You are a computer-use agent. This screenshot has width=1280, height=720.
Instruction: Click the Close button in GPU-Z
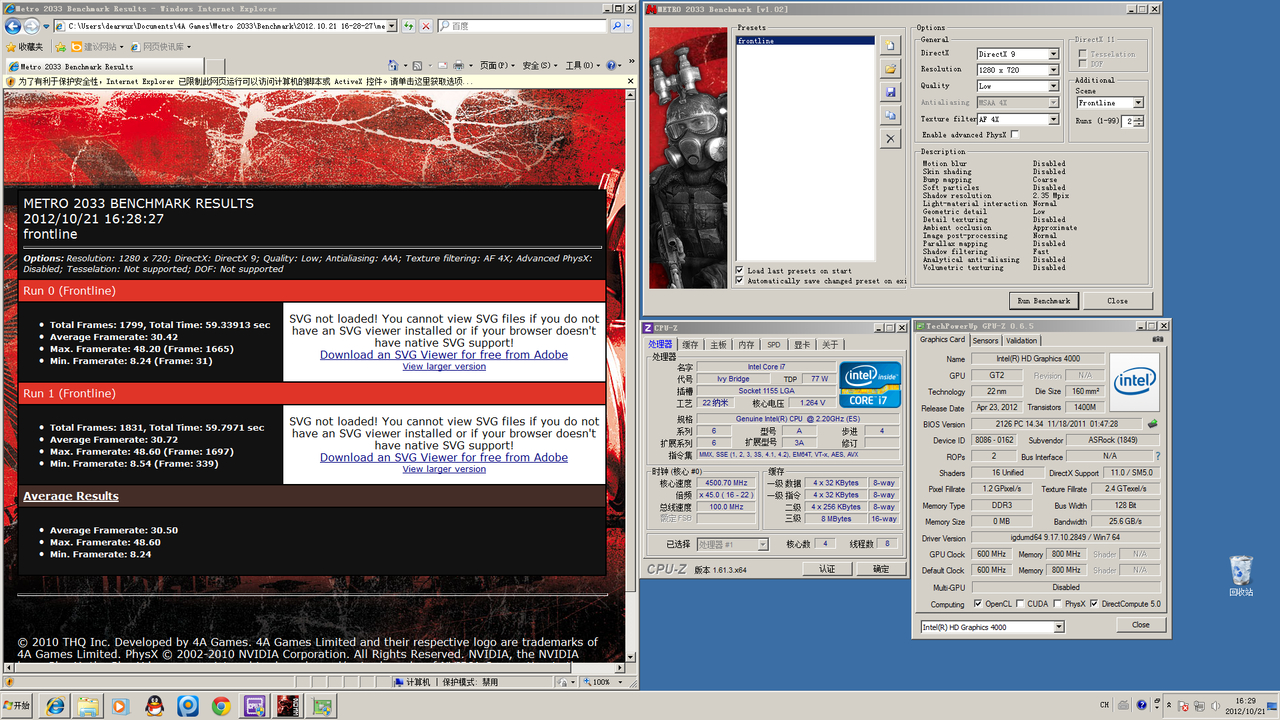(x=1140, y=624)
